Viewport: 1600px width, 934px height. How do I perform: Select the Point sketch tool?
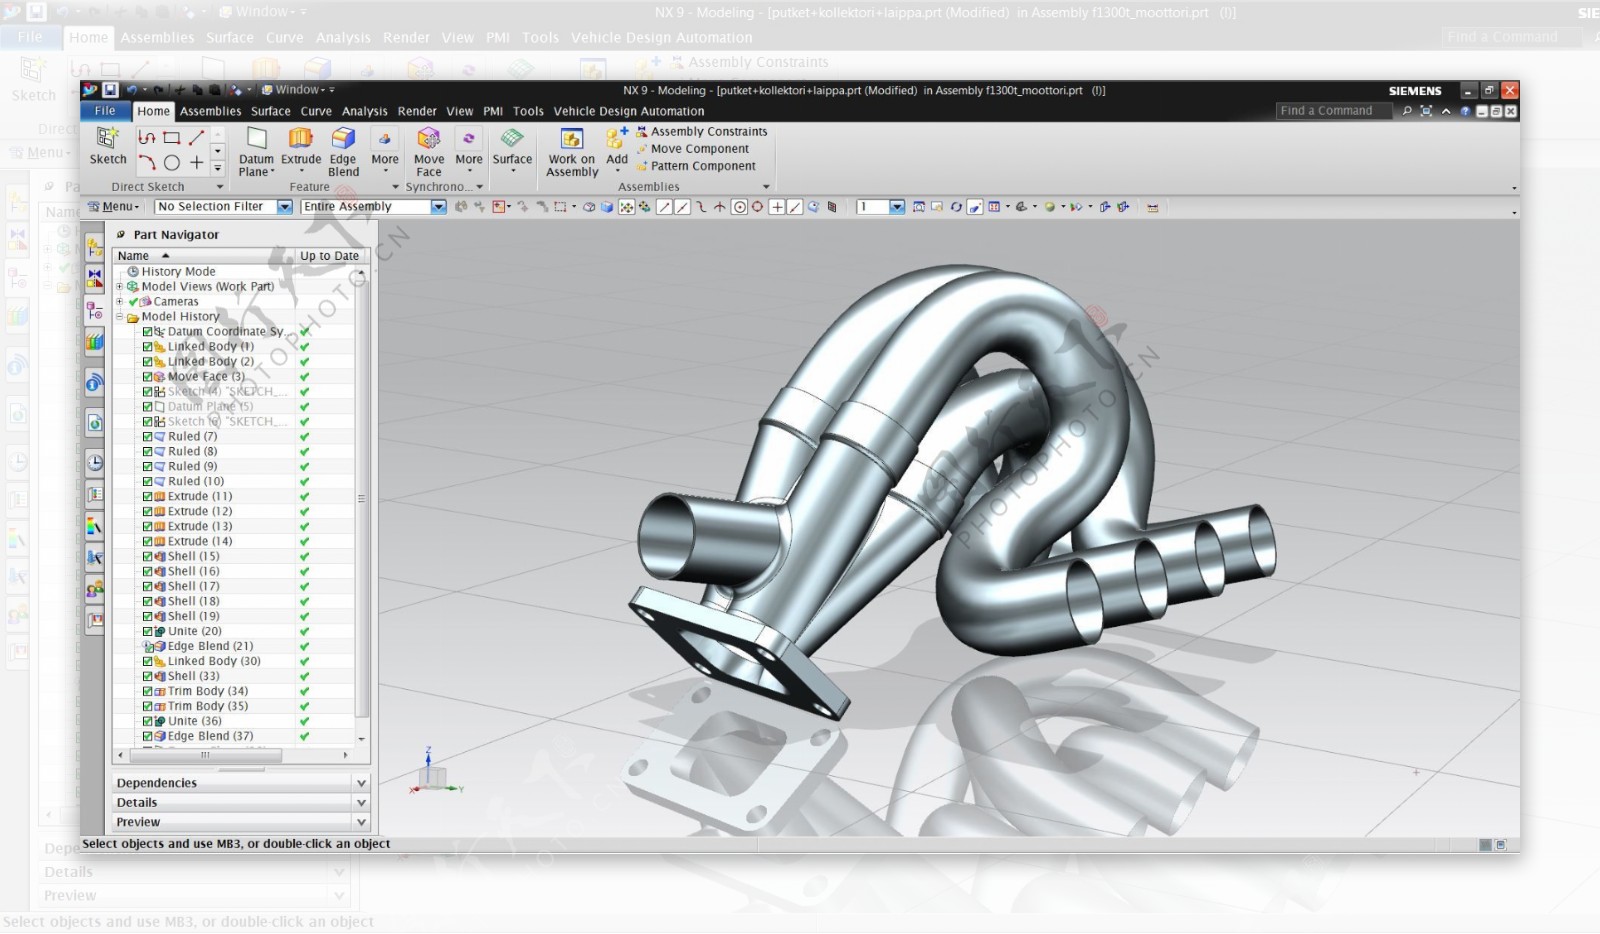pyautogui.click(x=197, y=162)
